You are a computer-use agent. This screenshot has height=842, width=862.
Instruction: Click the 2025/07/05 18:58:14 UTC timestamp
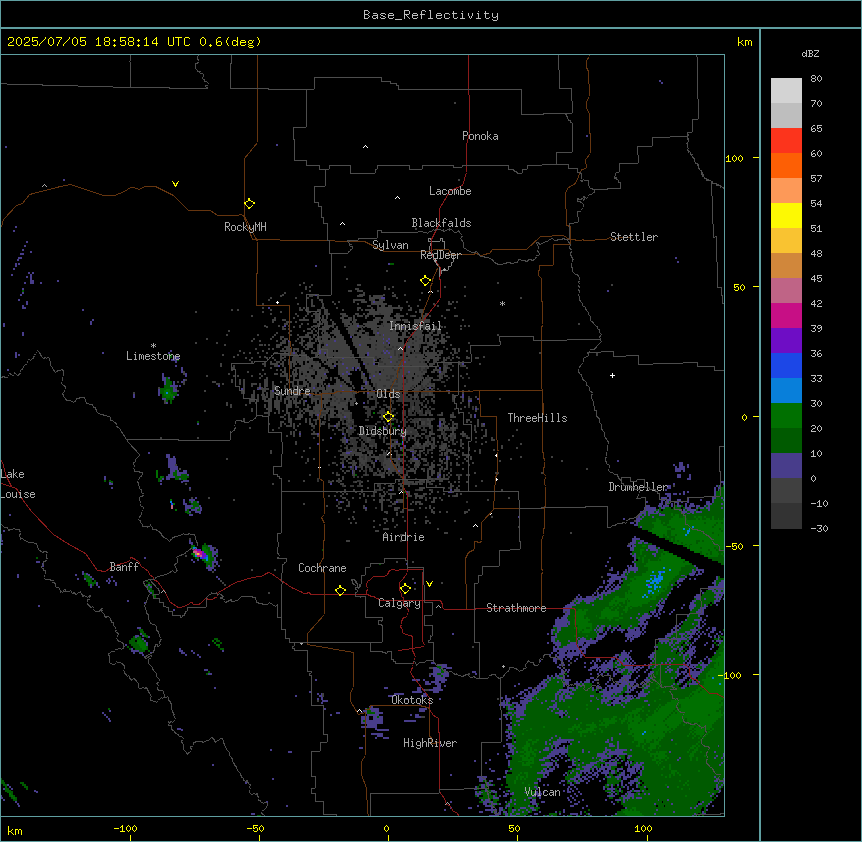[99, 42]
